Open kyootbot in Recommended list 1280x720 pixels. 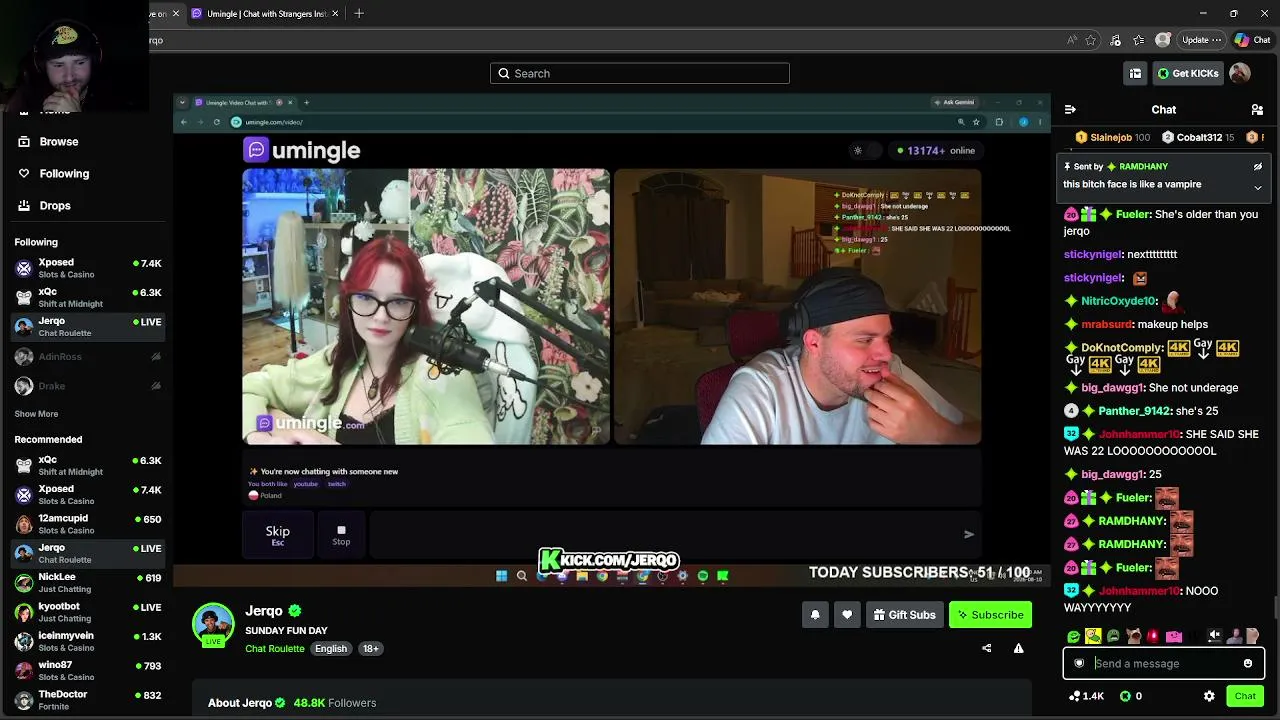88,611
